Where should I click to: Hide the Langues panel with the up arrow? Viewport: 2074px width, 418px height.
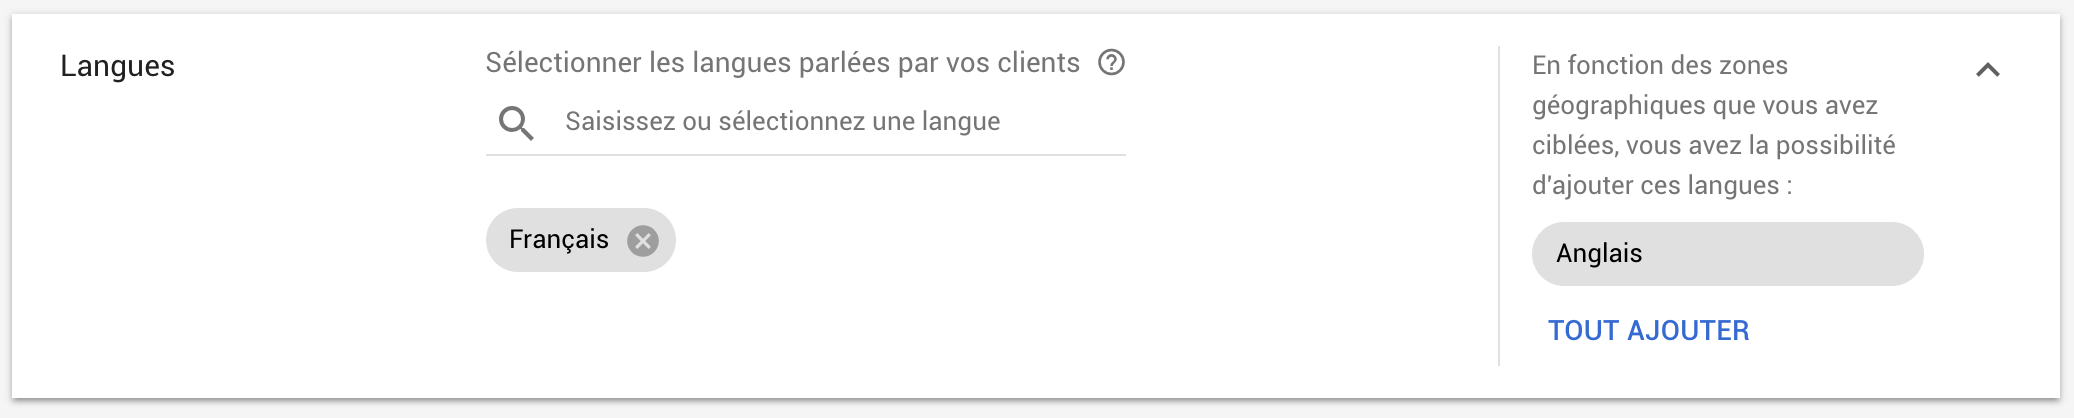tap(1987, 70)
